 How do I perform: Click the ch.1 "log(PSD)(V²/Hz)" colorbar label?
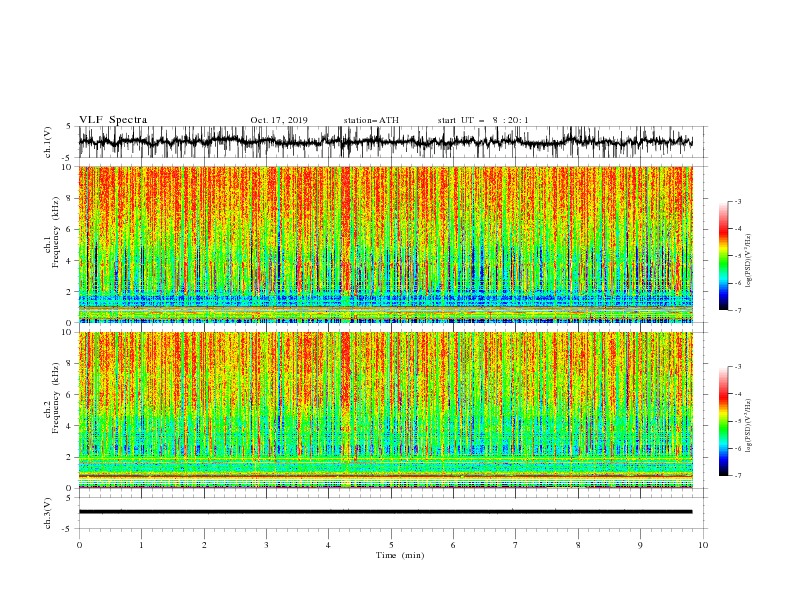[x=748, y=261]
